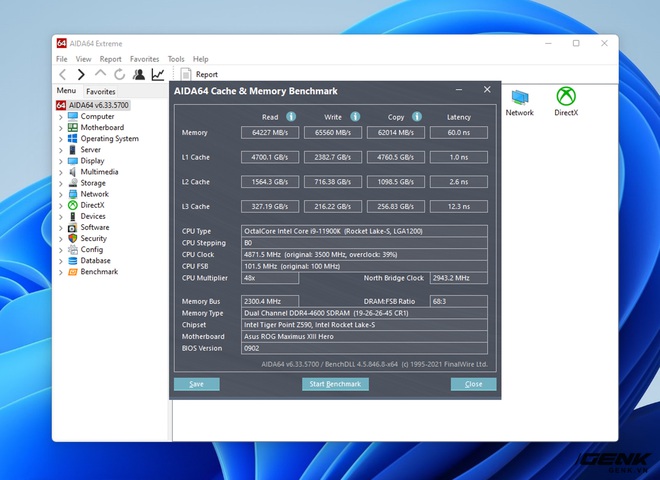This screenshot has width=660, height=480.
Task: Expand the Devices tree node
Action: 61,217
